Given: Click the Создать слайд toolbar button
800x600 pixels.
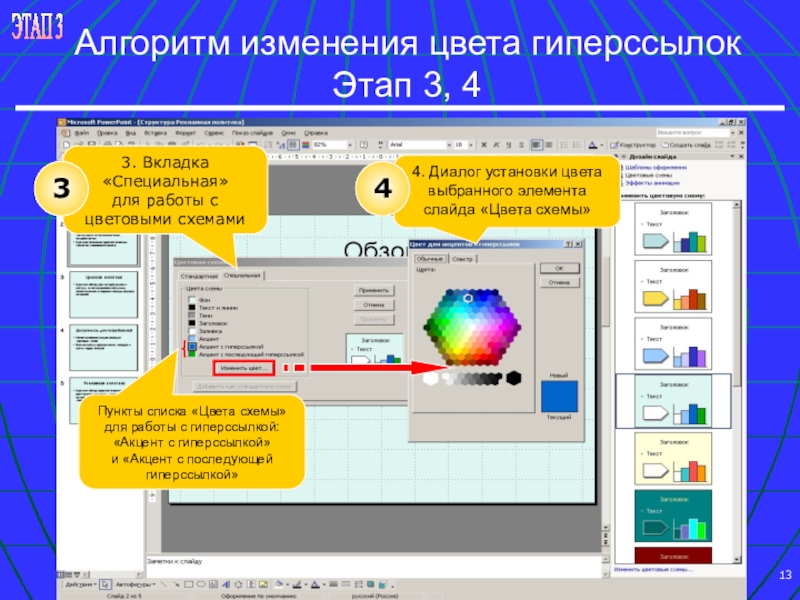Looking at the screenshot, I should pos(686,145).
